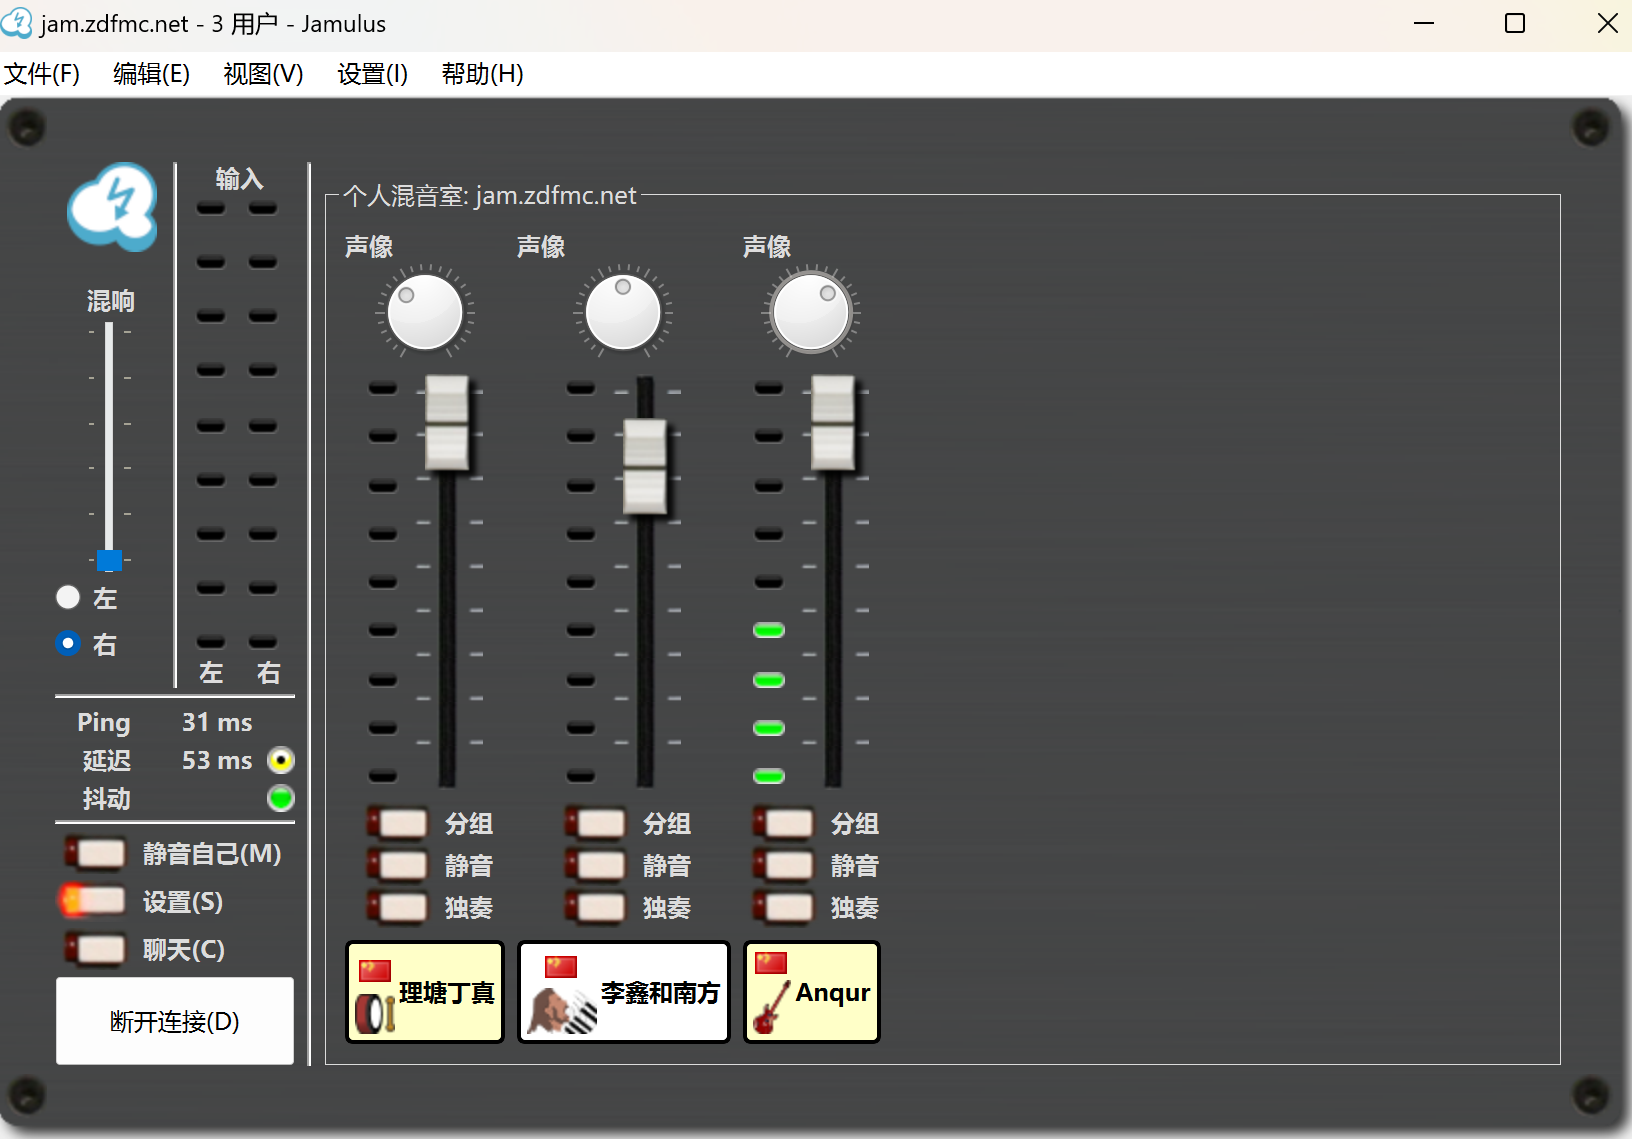Toggle group (分组) for 理塘丁真 channel
This screenshot has width=1632, height=1139.
tap(399, 823)
